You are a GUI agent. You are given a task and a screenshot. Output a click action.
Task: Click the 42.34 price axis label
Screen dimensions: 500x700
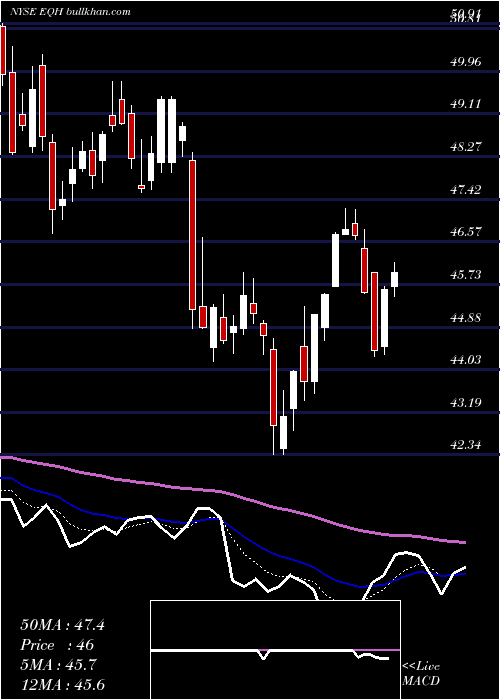pyautogui.click(x=466, y=445)
